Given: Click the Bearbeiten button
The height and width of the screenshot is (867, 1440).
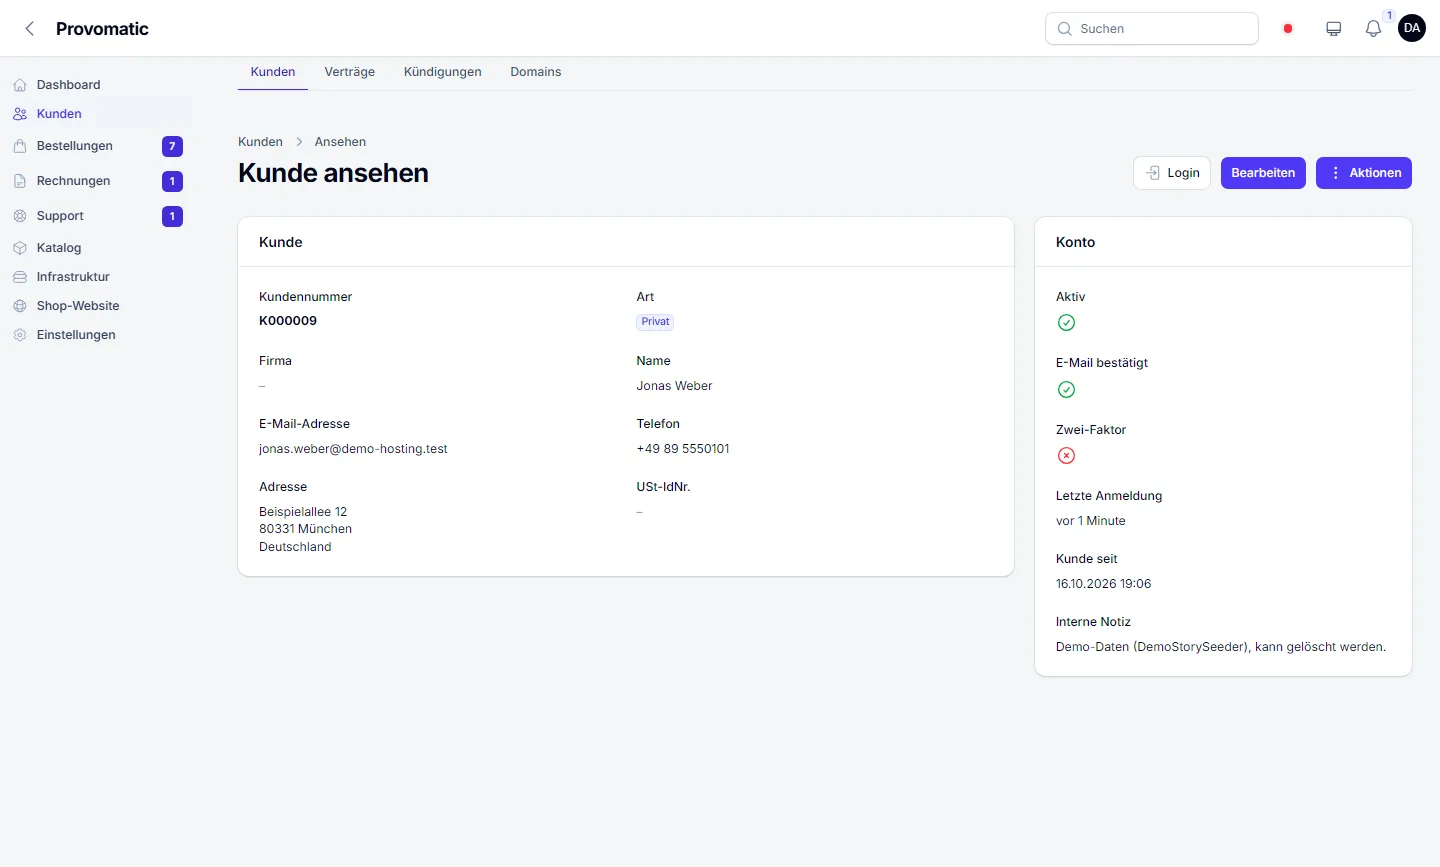Looking at the screenshot, I should (x=1263, y=173).
